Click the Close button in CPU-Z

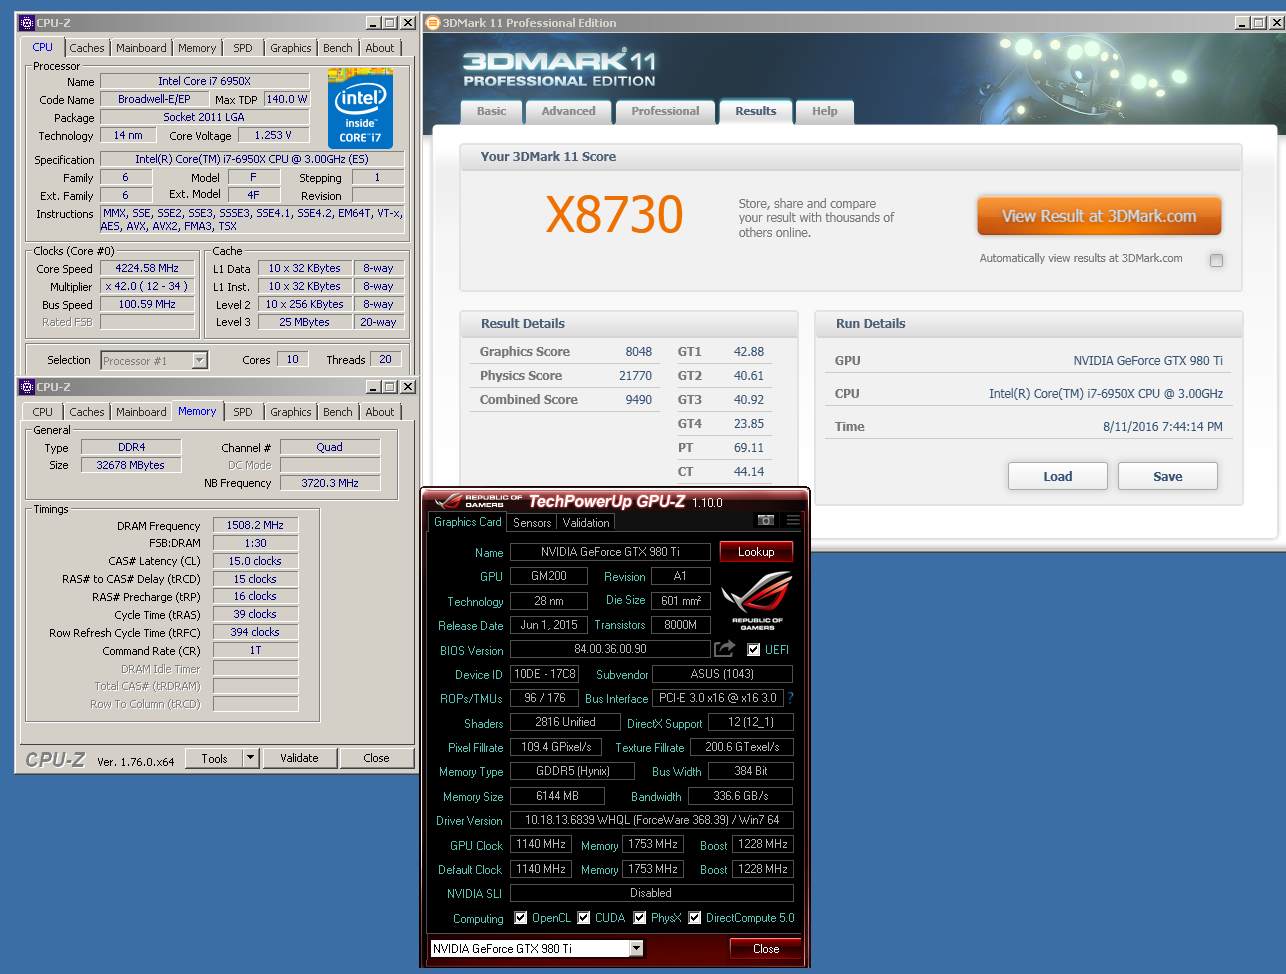(x=377, y=758)
